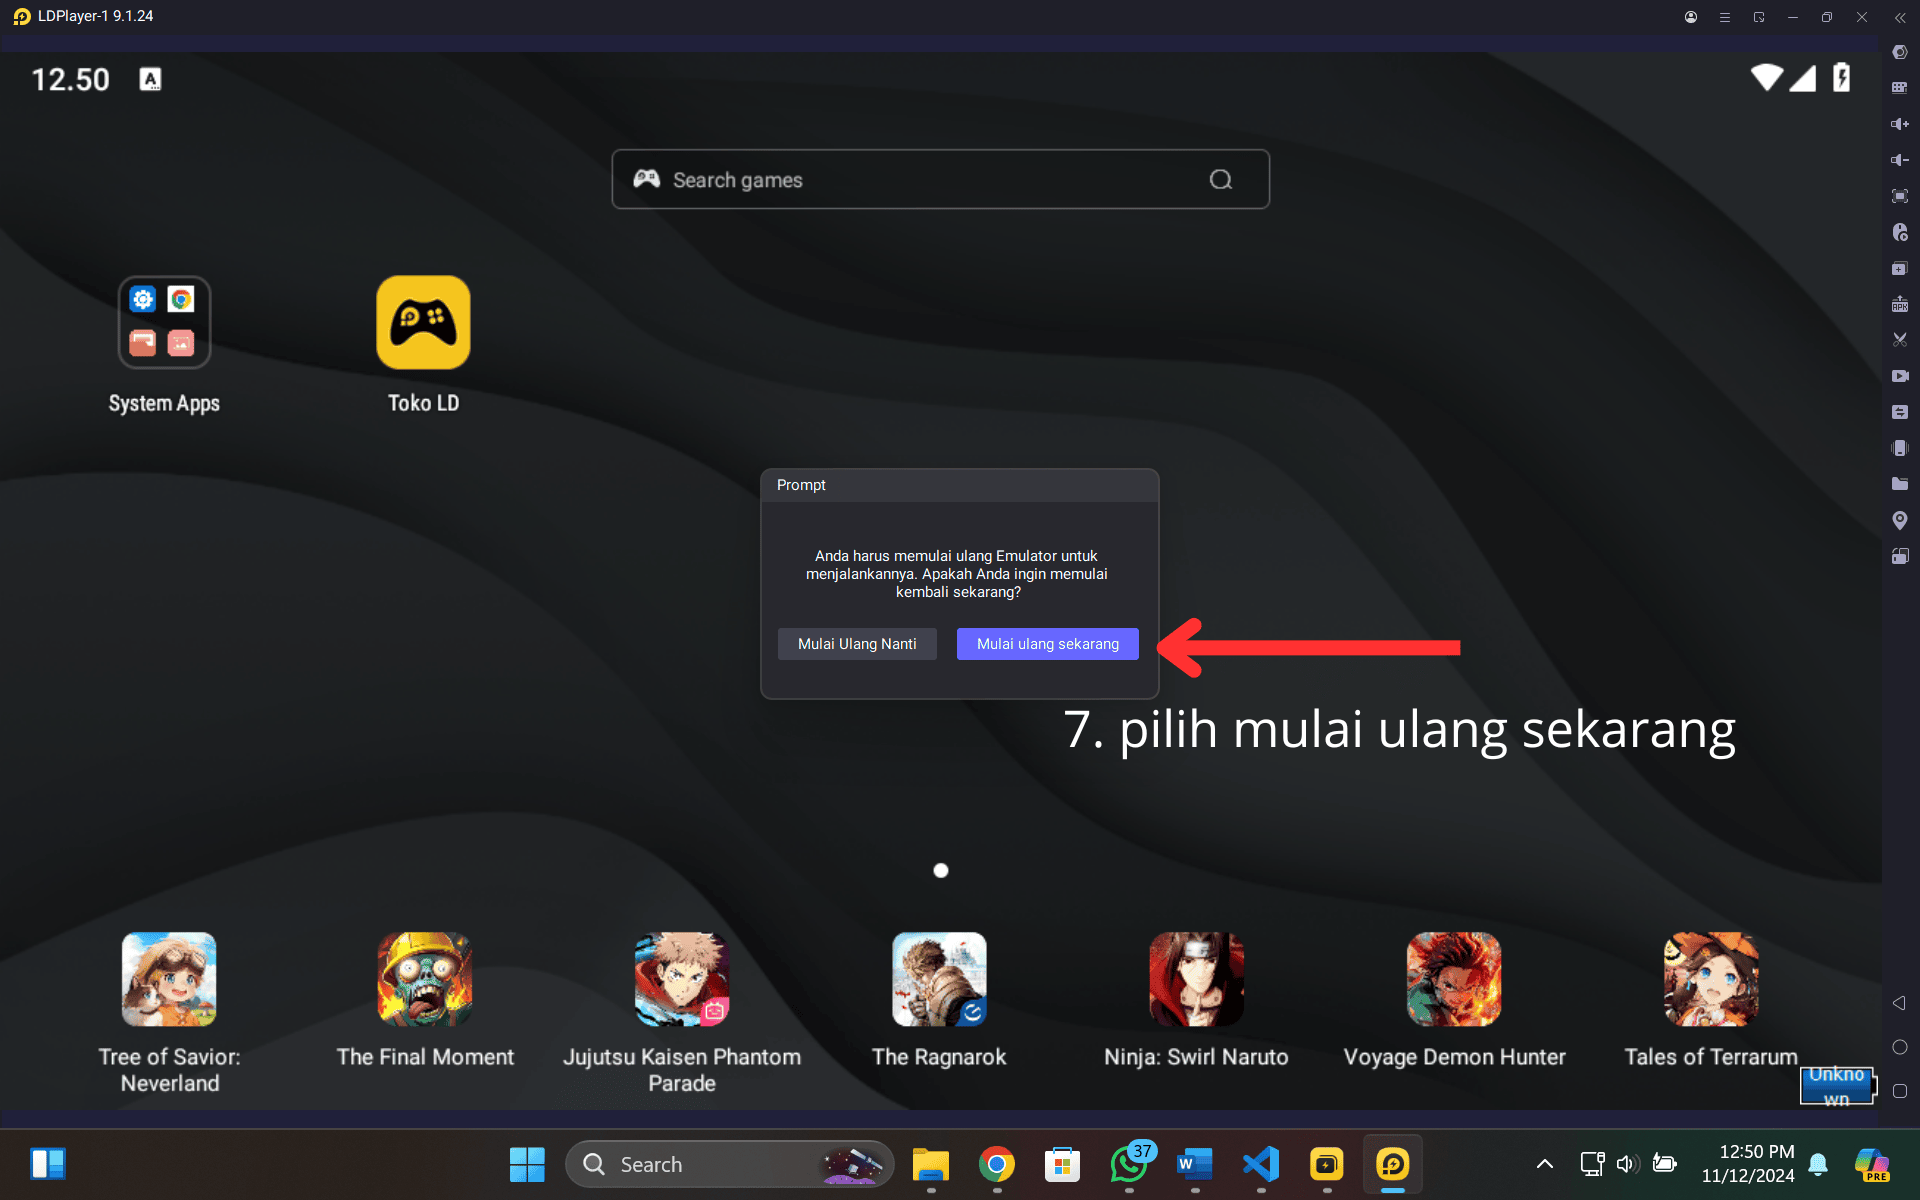This screenshot has width=1920, height=1200.
Task: Open the System Apps folder
Action: pos(164,322)
